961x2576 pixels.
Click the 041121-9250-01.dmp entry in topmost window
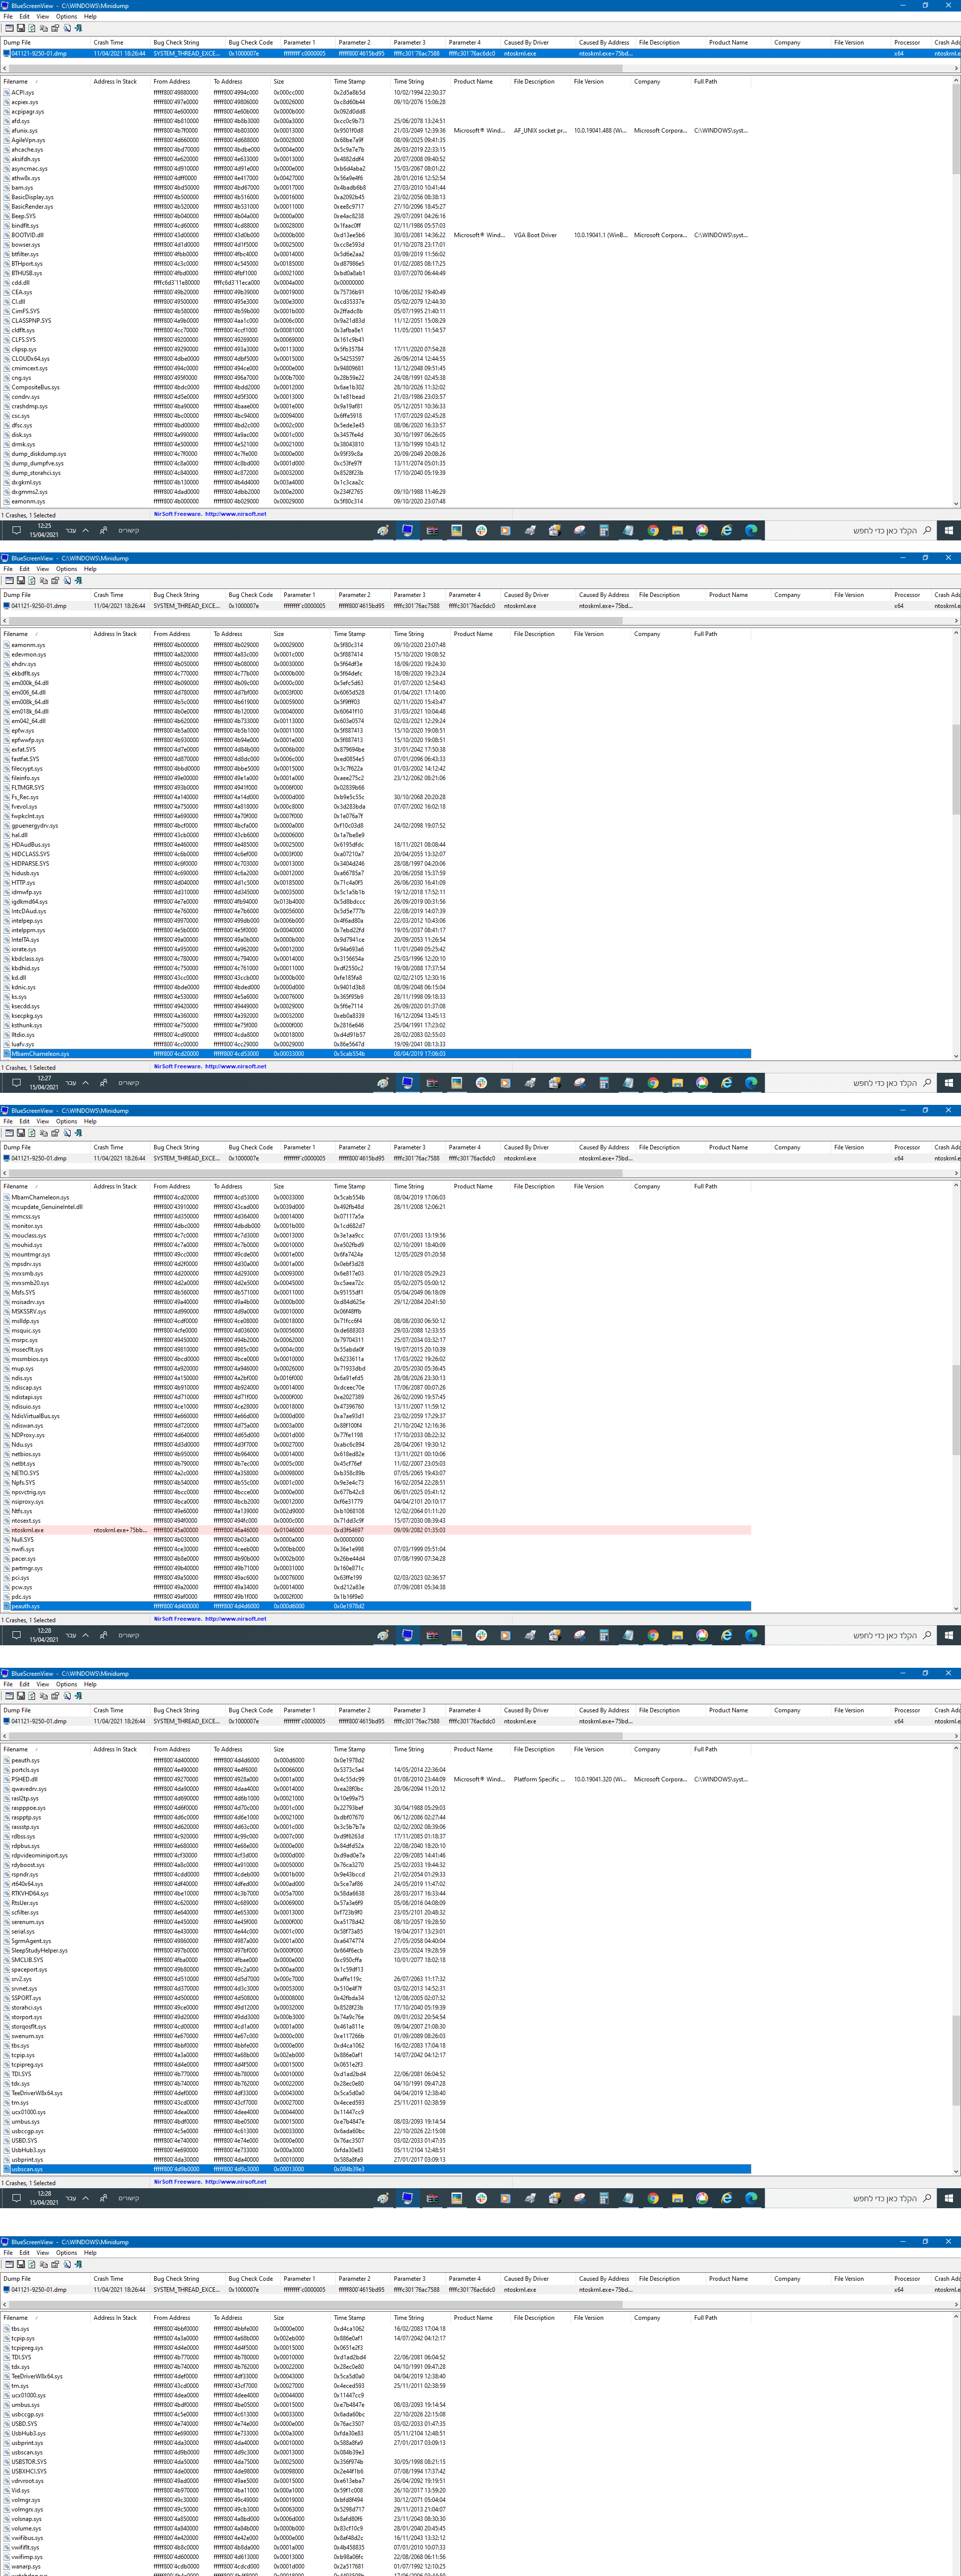coord(38,54)
